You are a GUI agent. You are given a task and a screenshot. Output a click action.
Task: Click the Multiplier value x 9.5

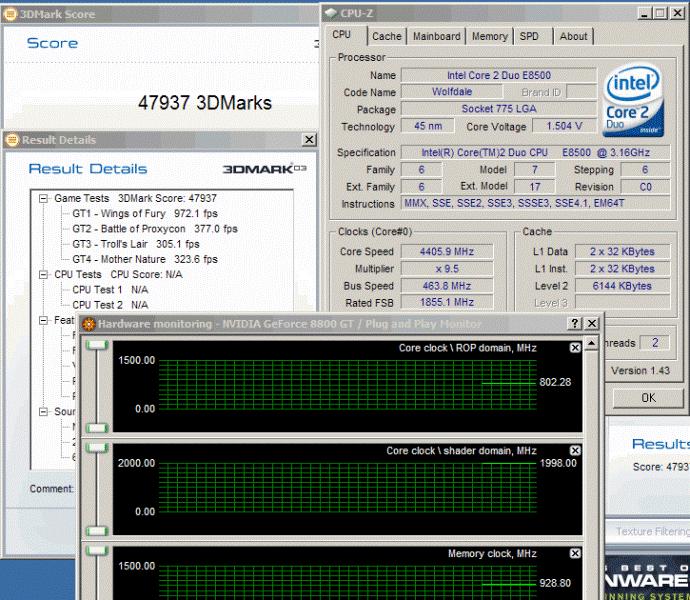point(447,269)
